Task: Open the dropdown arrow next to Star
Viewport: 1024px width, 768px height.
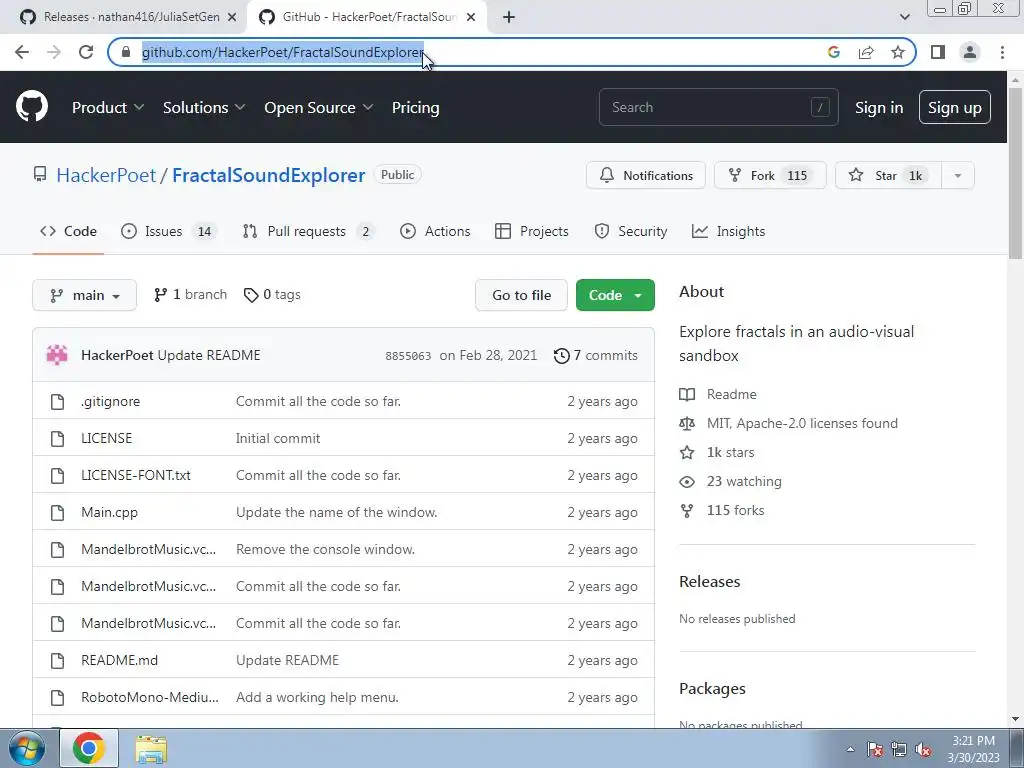Action: coord(957,176)
